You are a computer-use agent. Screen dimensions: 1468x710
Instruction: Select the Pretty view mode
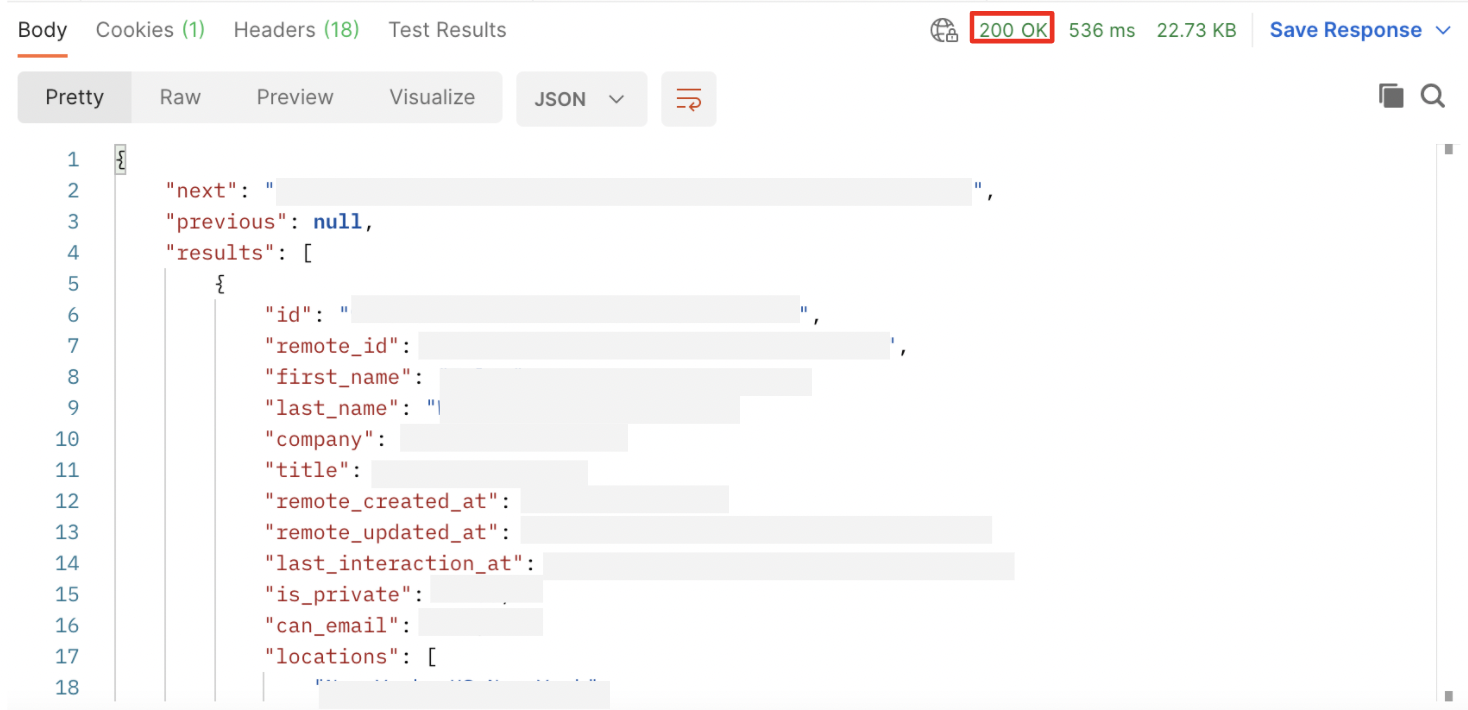click(74, 97)
